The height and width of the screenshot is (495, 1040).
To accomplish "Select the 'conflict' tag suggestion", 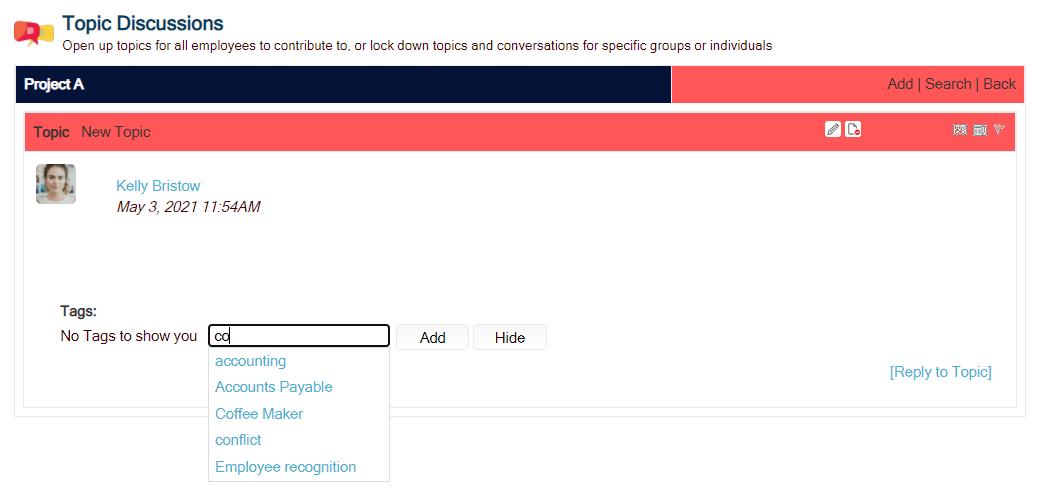I will [238, 440].
